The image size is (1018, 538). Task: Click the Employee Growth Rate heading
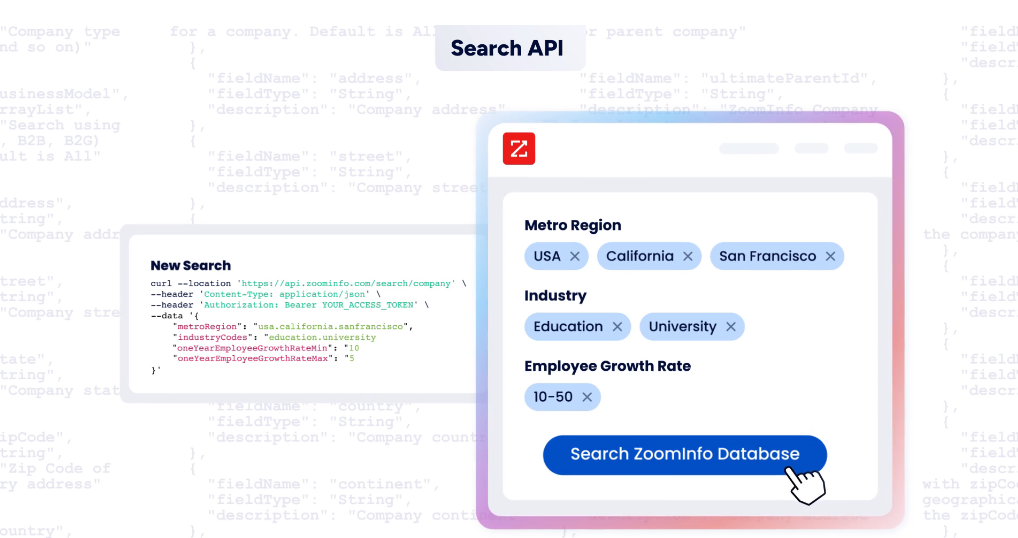[x=607, y=366]
